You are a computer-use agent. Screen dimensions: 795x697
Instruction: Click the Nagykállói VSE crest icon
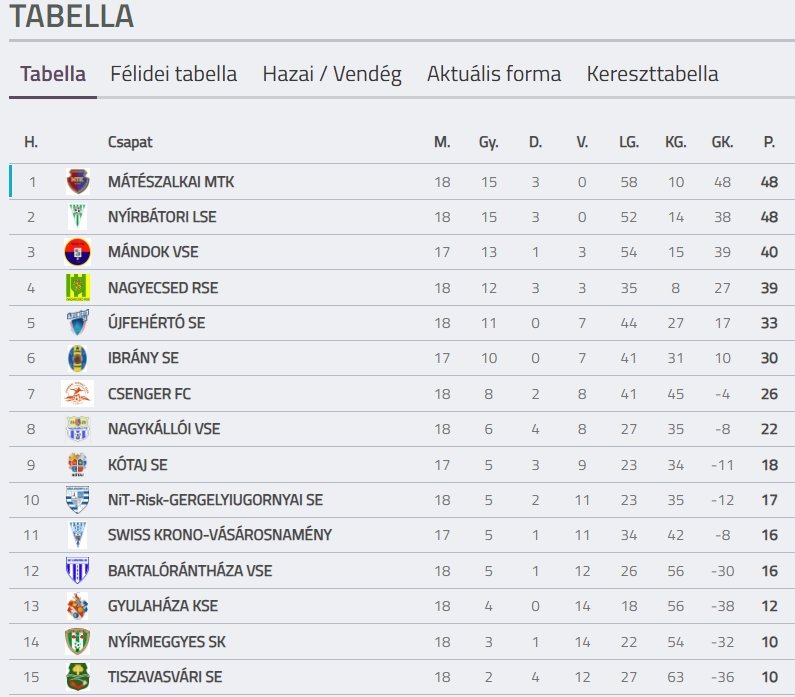pos(77,429)
